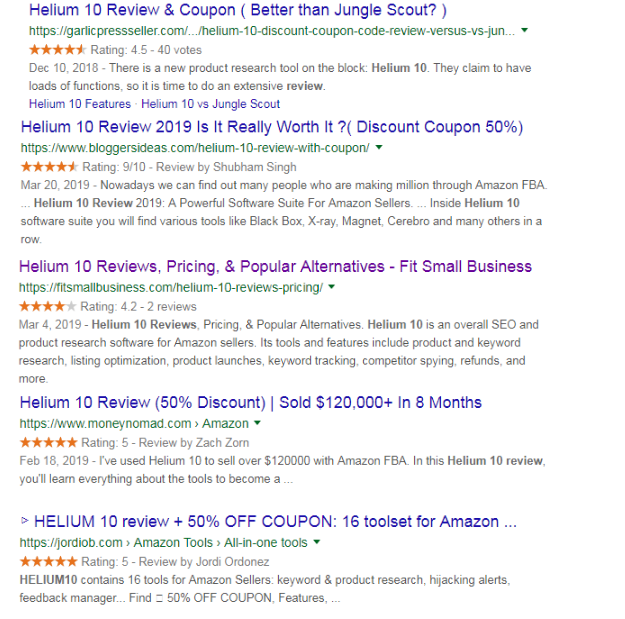This screenshot has width=625, height=619.
Task: Click the bloggersideas.com green URL text
Action: coord(195,148)
